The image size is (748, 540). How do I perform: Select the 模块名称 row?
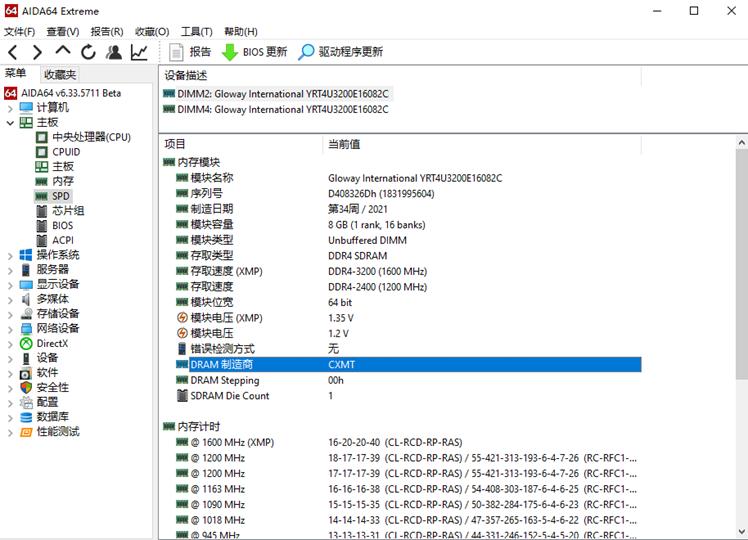tap(408, 178)
